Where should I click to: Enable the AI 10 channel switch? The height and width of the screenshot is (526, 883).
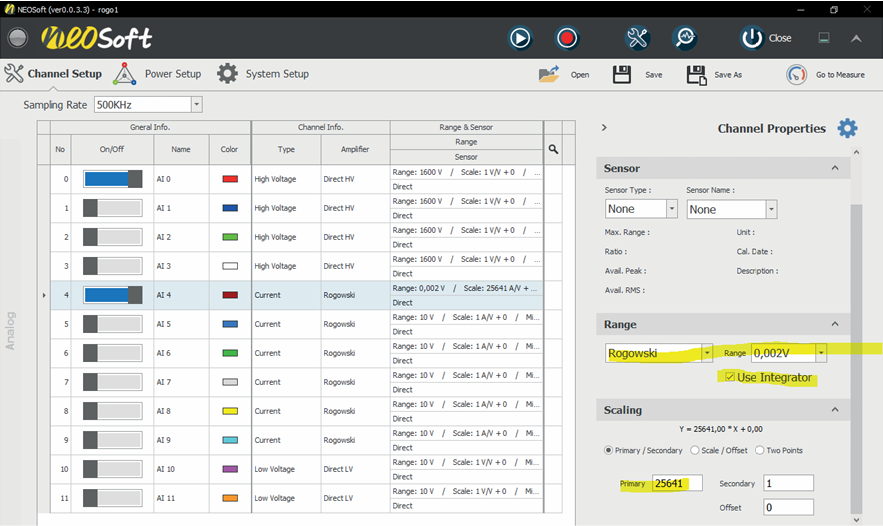[x=113, y=469]
